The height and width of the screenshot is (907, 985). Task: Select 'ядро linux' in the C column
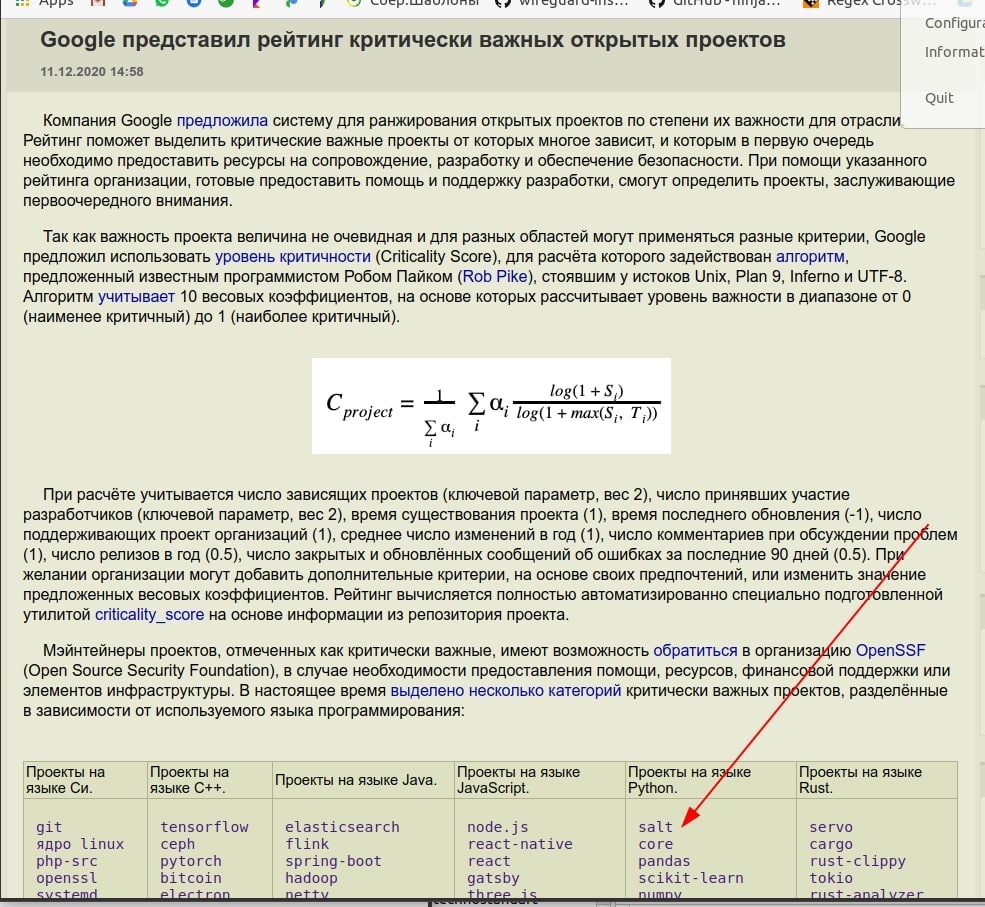(80, 844)
